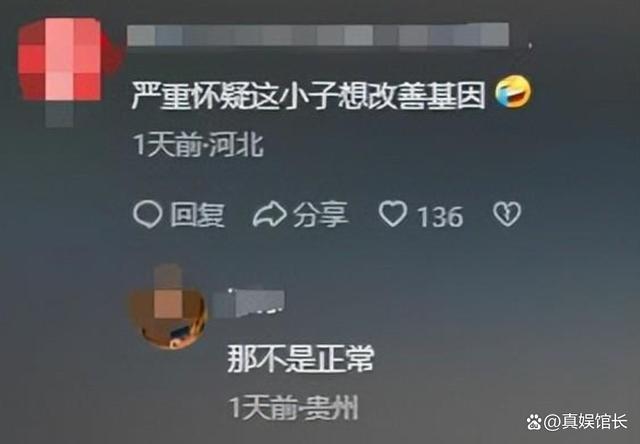The image size is (640, 444).
Task: Click the small dot right of the blurred username bar
Action: (x=530, y=45)
